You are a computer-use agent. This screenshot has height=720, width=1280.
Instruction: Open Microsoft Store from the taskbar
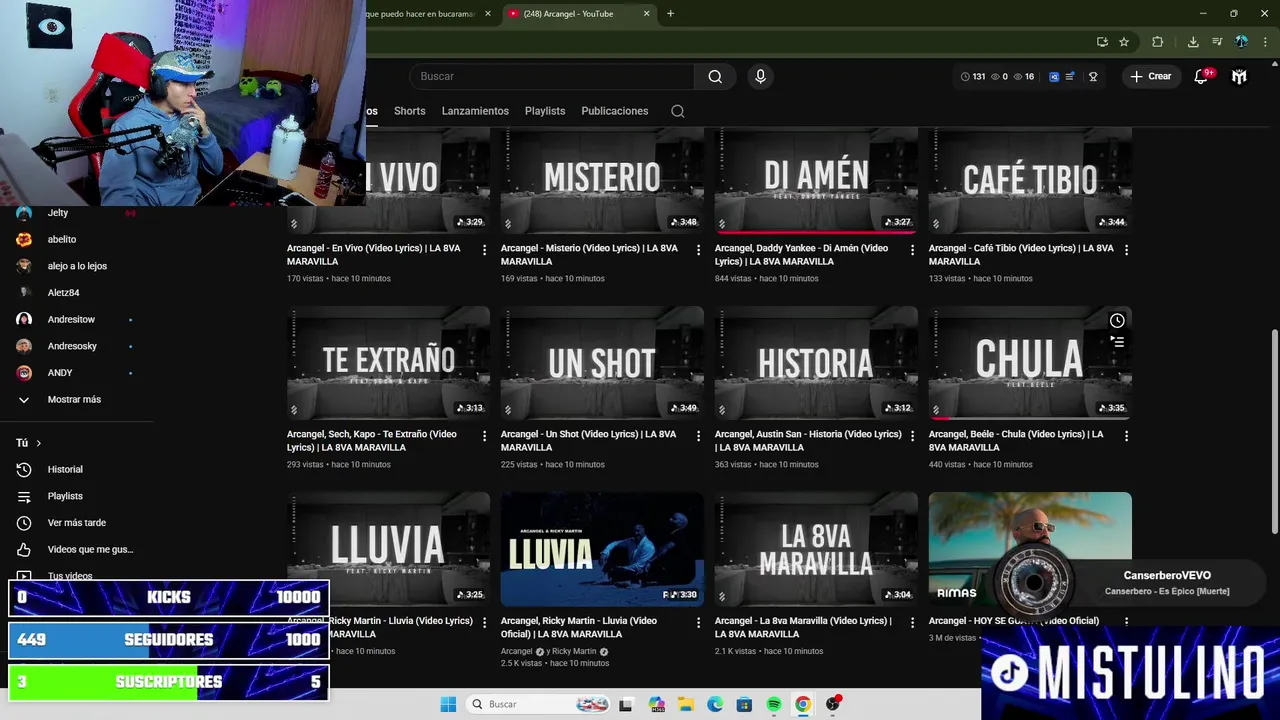point(744,704)
